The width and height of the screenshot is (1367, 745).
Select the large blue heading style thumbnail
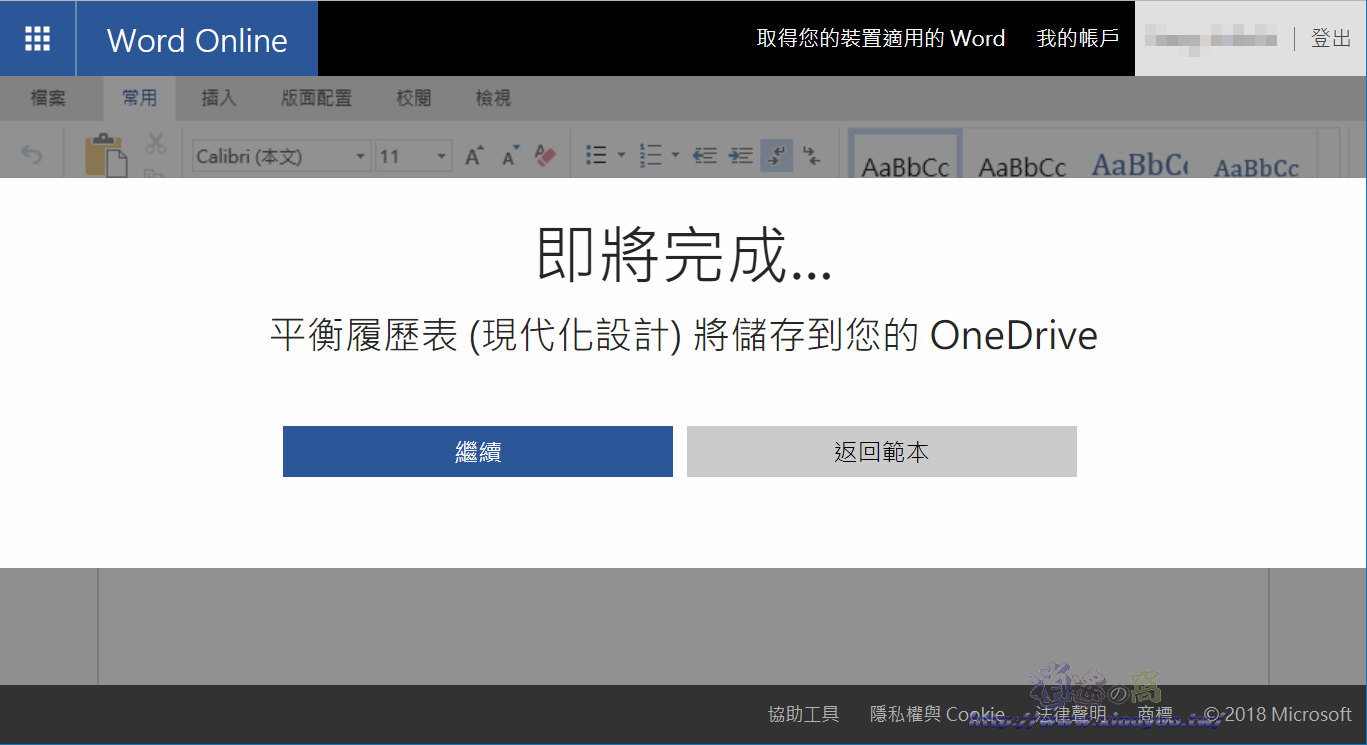[1139, 164]
